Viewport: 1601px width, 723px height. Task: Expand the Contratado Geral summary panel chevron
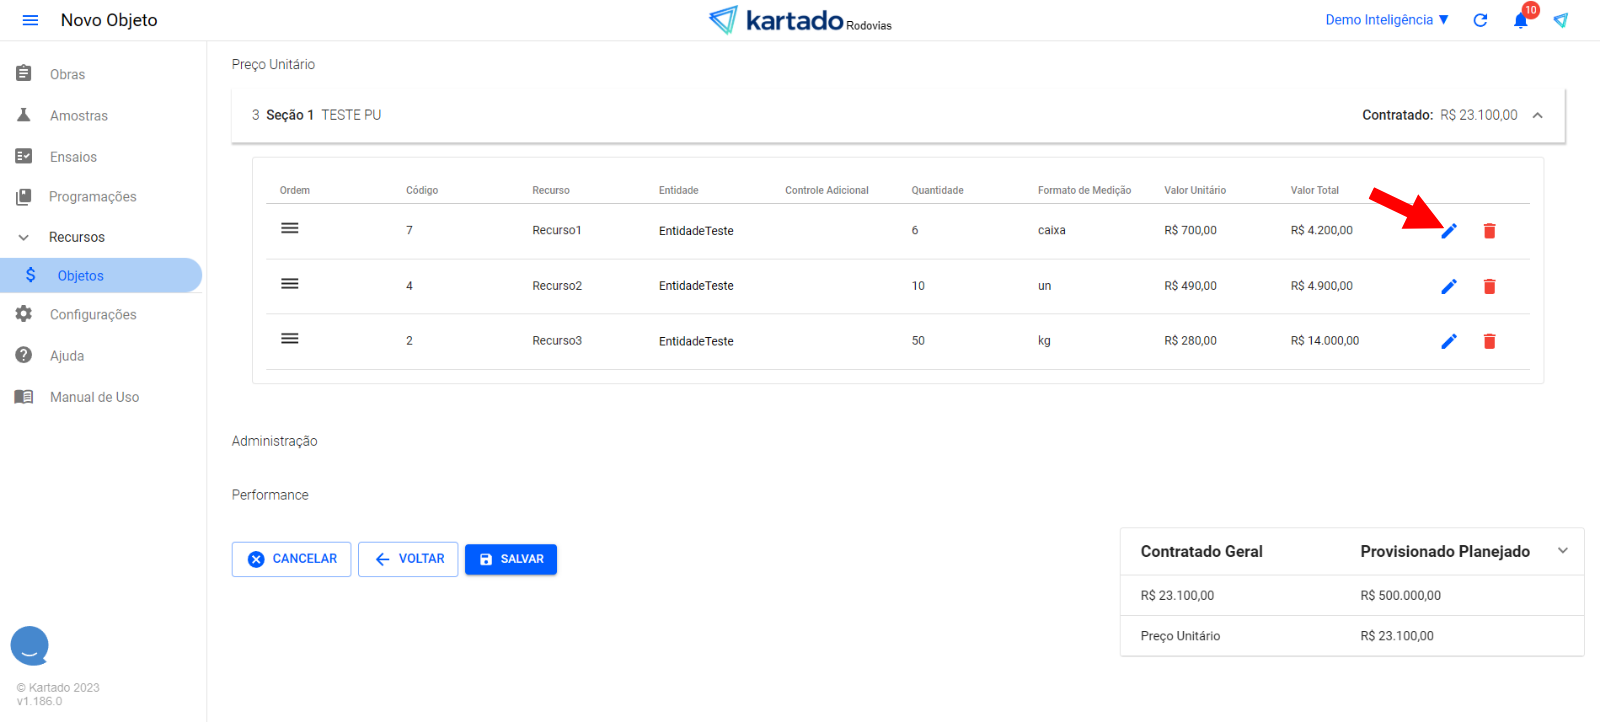coord(1562,551)
